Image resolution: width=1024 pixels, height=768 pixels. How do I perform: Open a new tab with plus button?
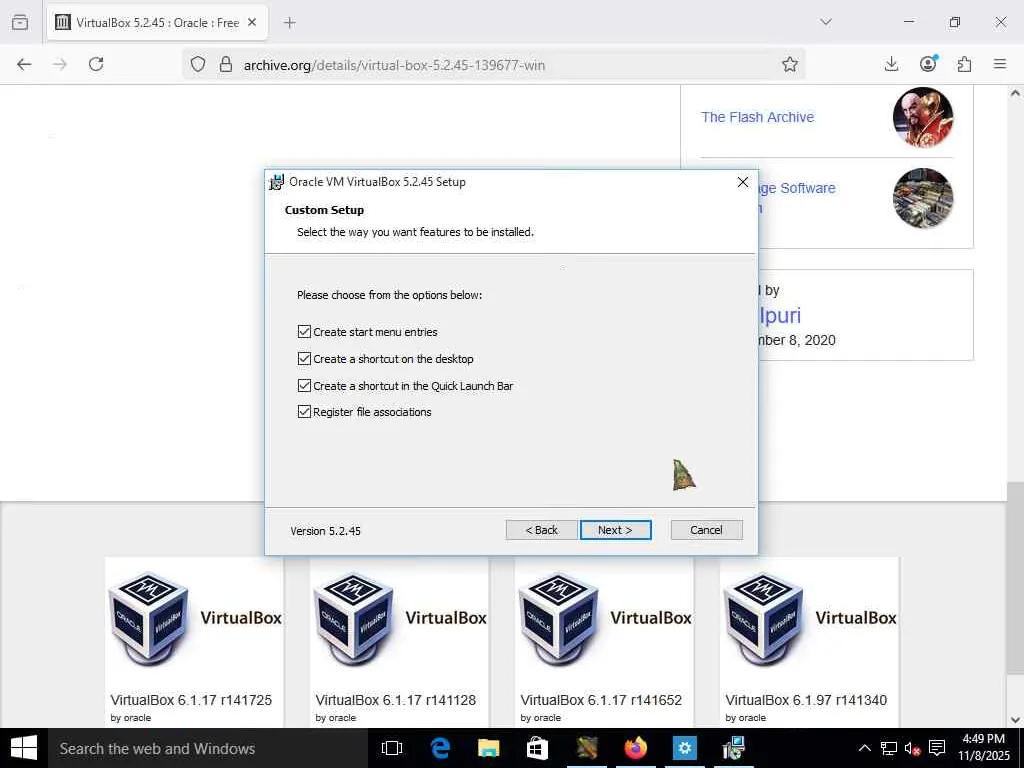click(x=290, y=23)
